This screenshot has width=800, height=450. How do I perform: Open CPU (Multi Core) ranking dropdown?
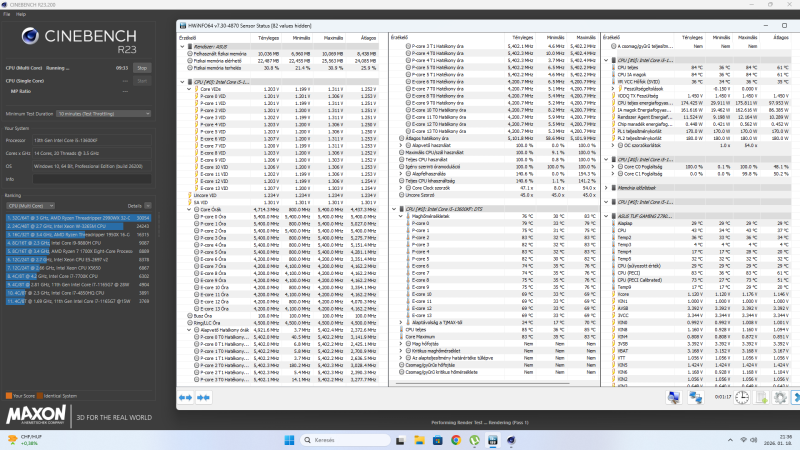tap(31, 206)
